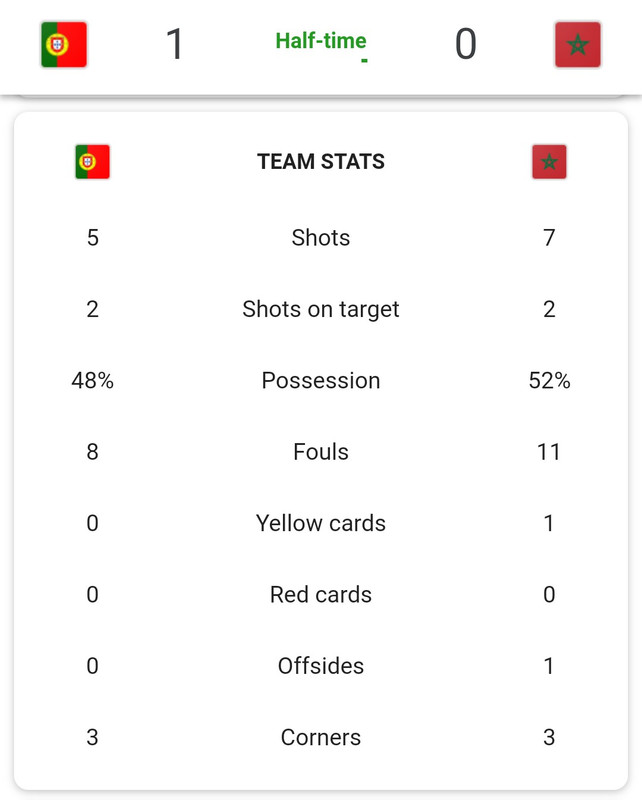Select the Corners stat label
This screenshot has height=800, width=642.
click(x=321, y=738)
